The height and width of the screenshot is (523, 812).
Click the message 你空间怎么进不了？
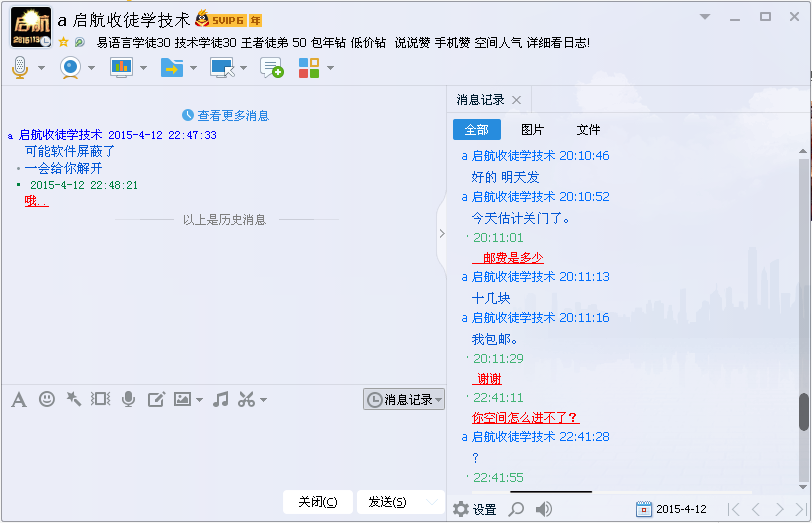click(526, 417)
